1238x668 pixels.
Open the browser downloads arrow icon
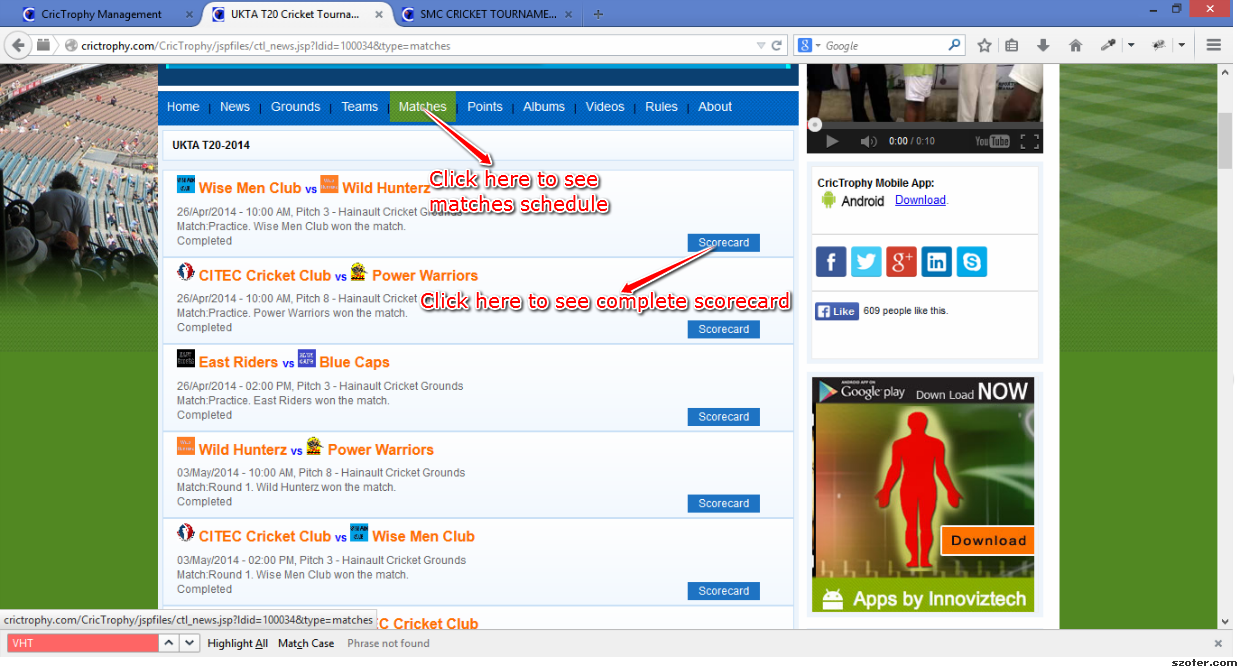click(1043, 45)
